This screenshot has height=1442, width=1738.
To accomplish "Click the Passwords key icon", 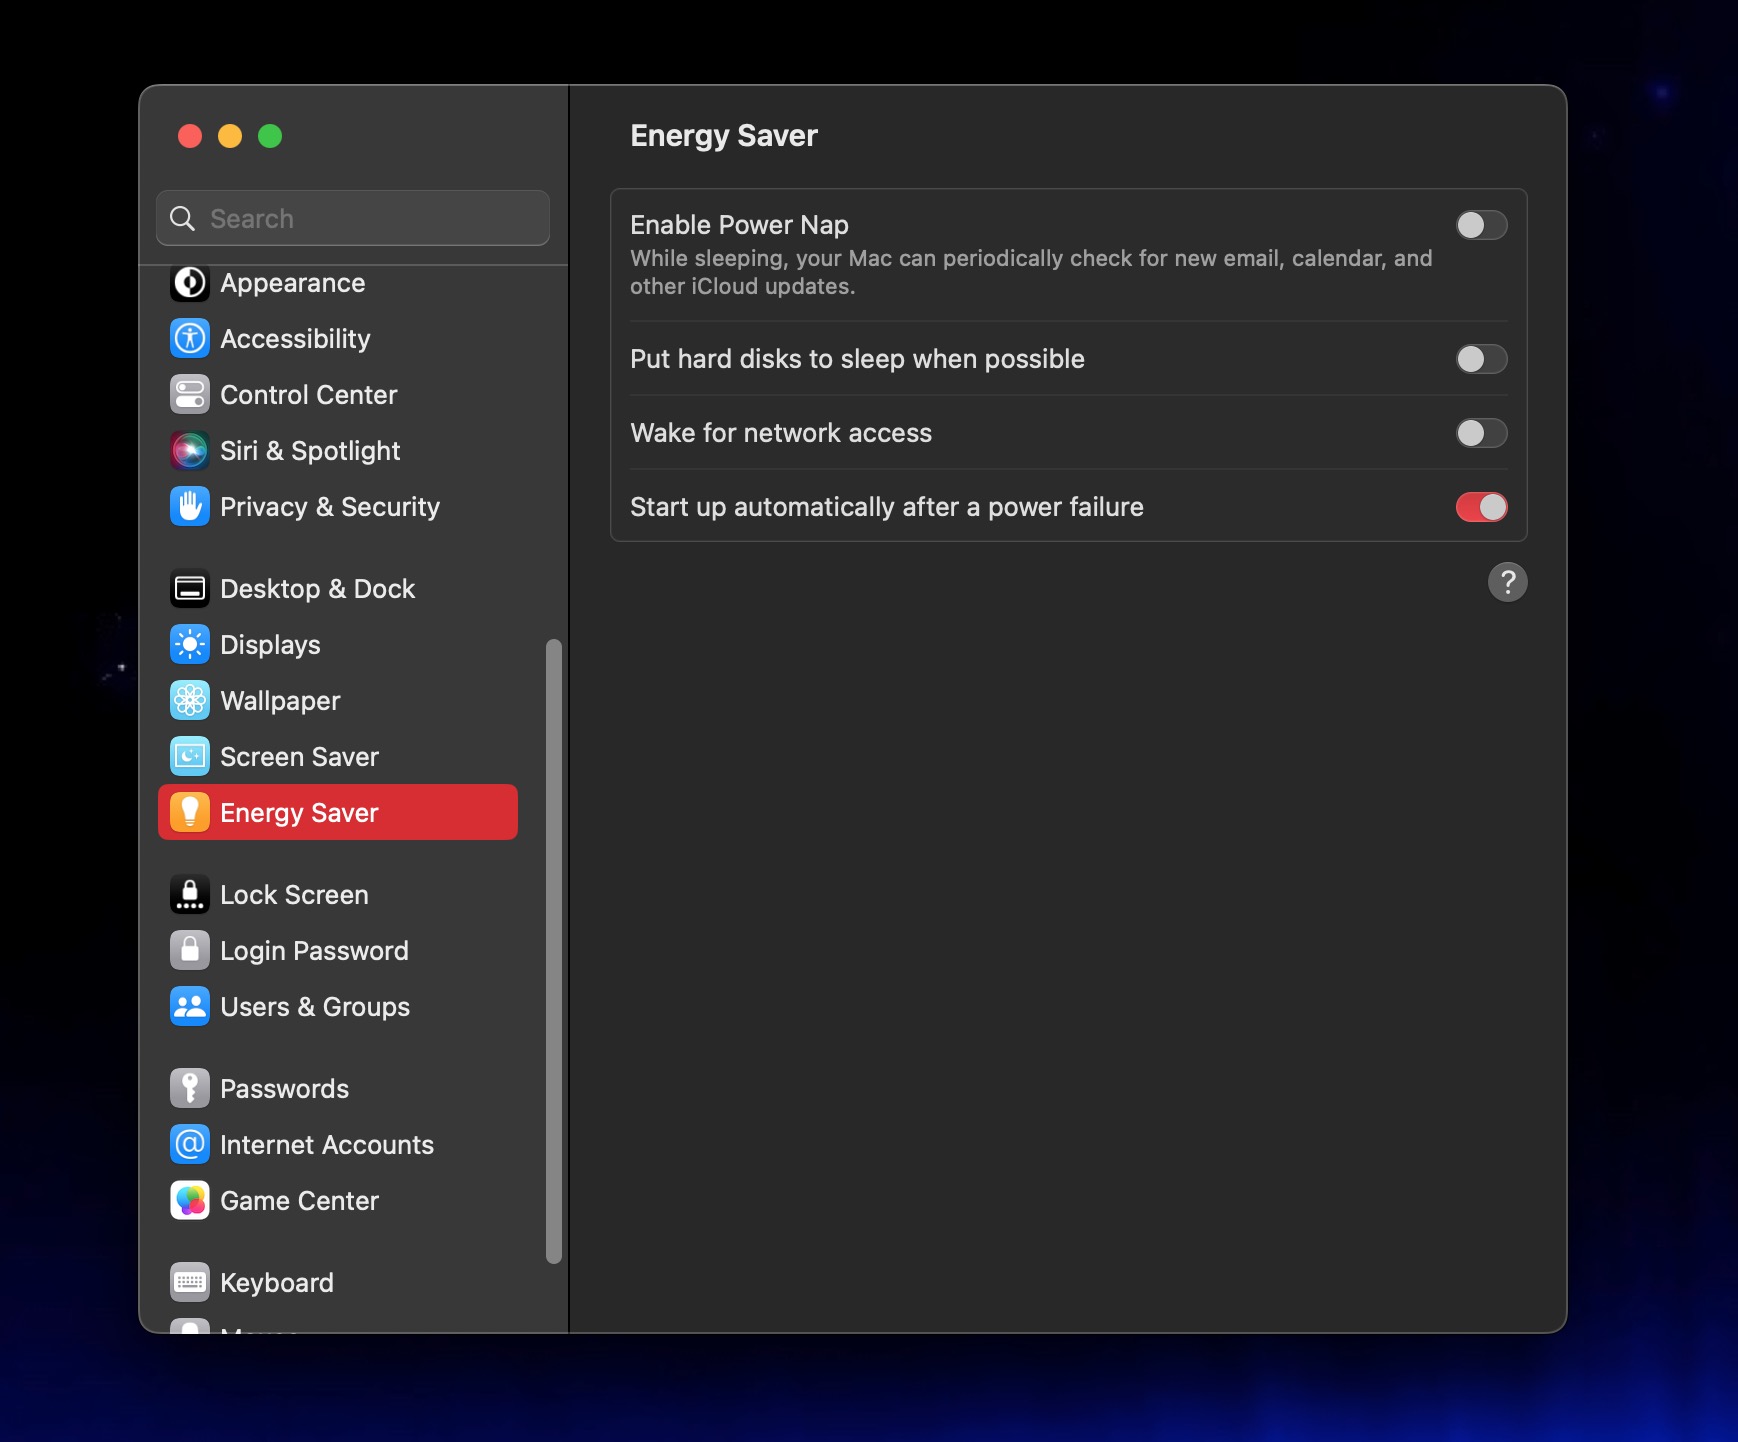I will tap(190, 1089).
